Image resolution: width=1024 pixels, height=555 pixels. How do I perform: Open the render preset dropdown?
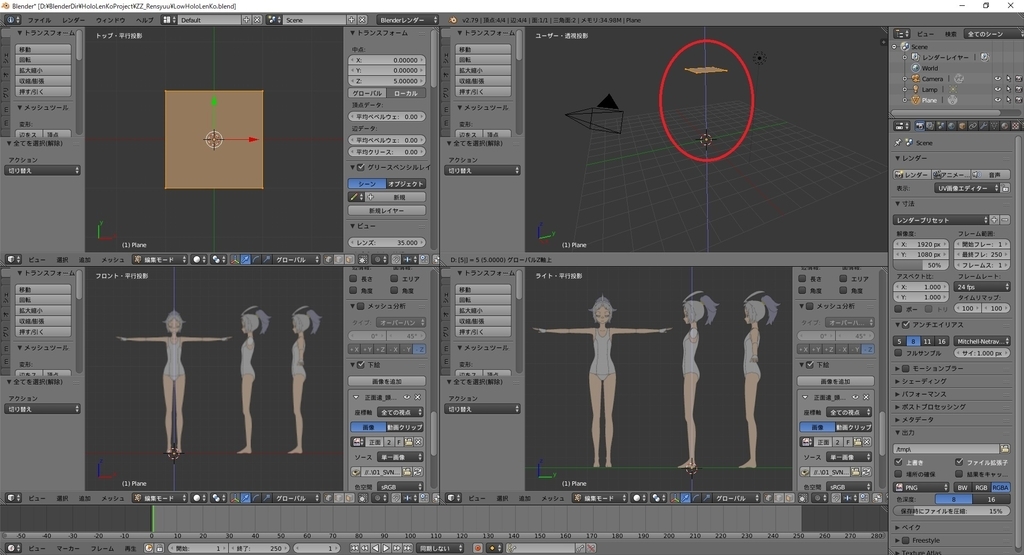pos(940,220)
